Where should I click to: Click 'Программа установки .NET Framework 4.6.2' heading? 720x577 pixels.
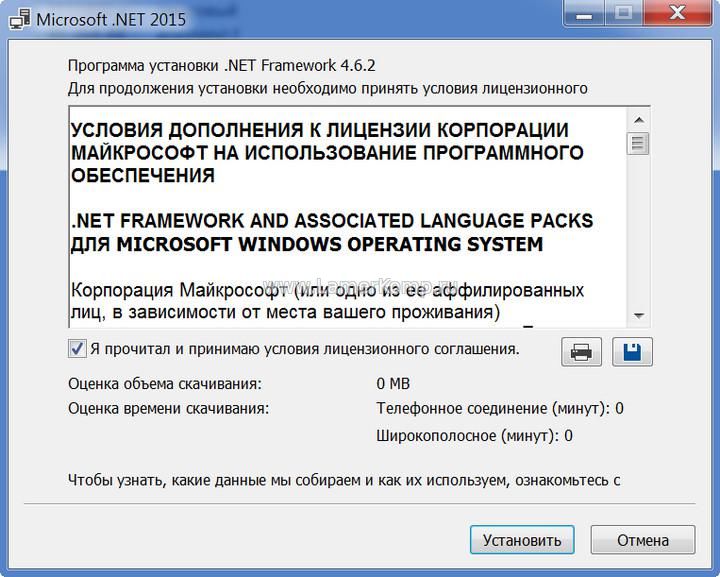222,66
